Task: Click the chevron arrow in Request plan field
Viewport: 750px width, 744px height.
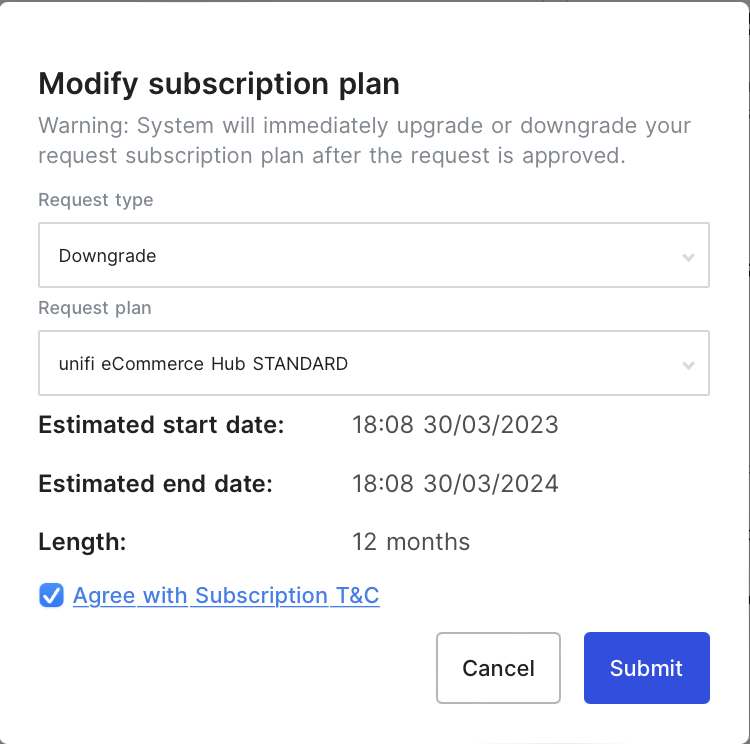Action: pyautogui.click(x=688, y=365)
